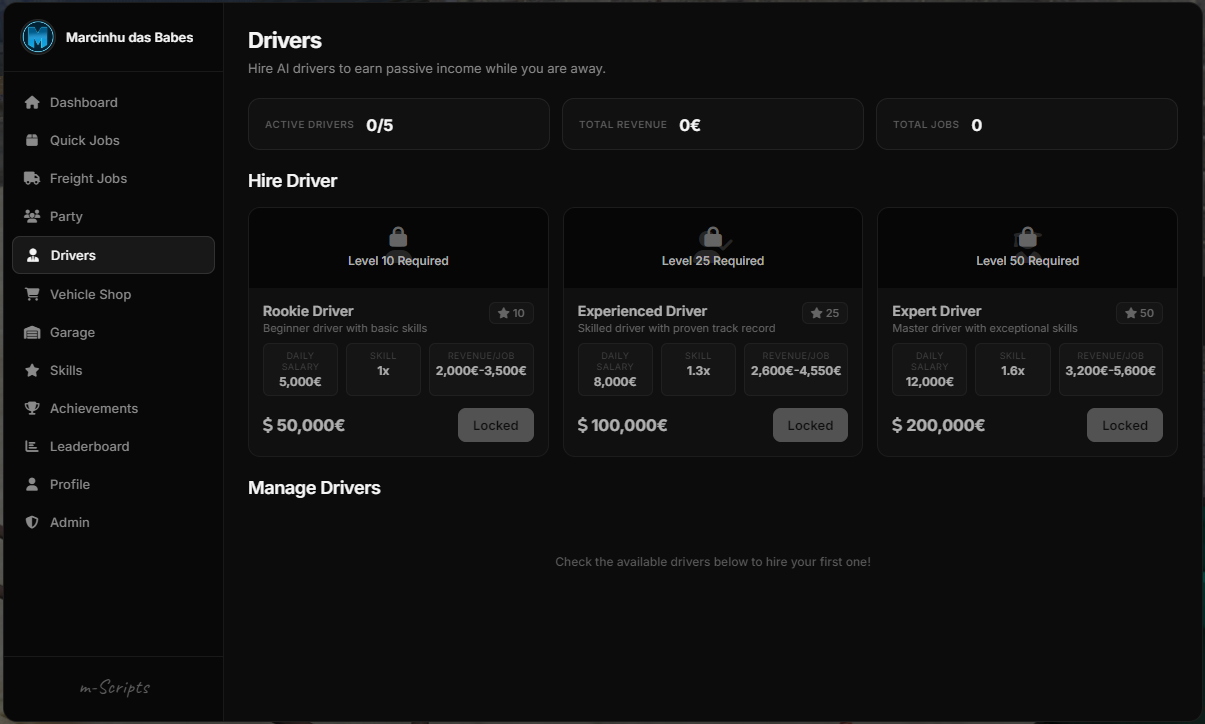Viewport: 1205px width, 724px height.
Task: Click the Profile person icon
Action: tap(32, 484)
